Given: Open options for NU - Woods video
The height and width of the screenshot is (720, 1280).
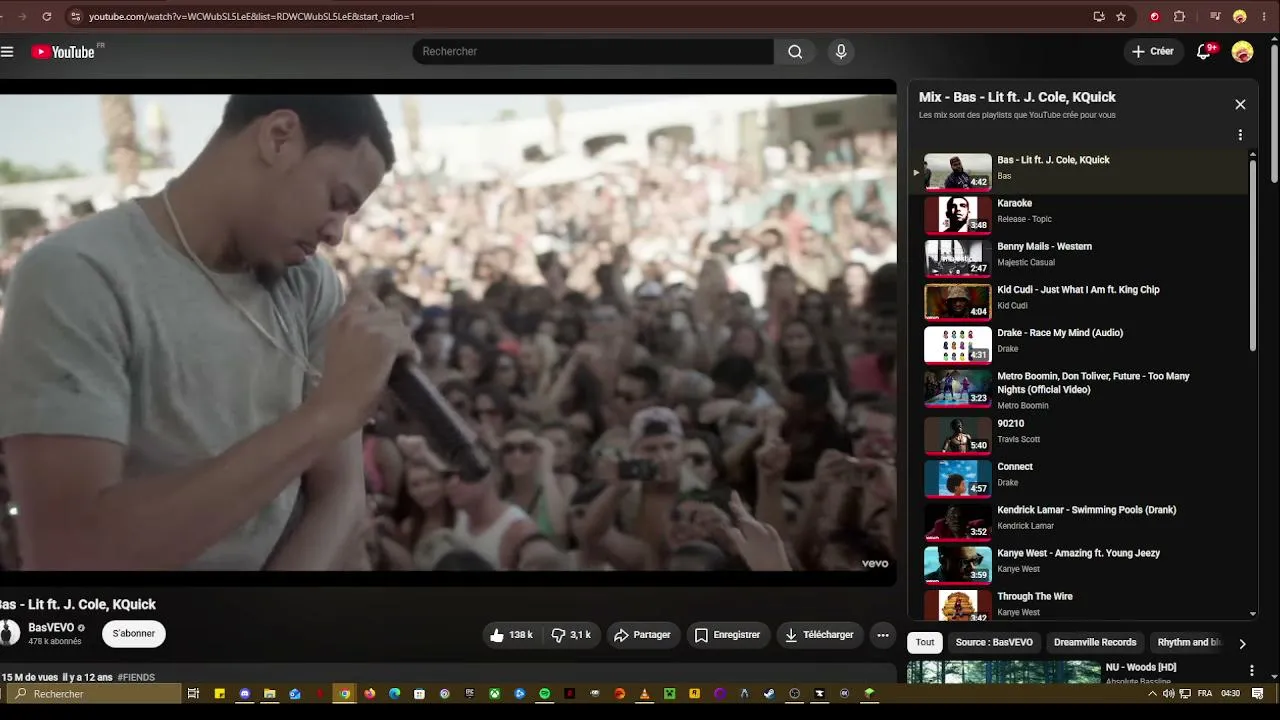Looking at the screenshot, I should [1251, 670].
